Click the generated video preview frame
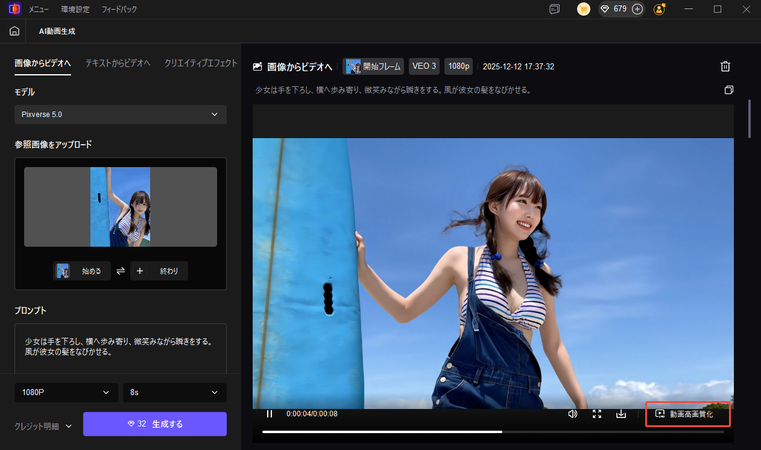Image resolution: width=761 pixels, height=450 pixels. 493,273
